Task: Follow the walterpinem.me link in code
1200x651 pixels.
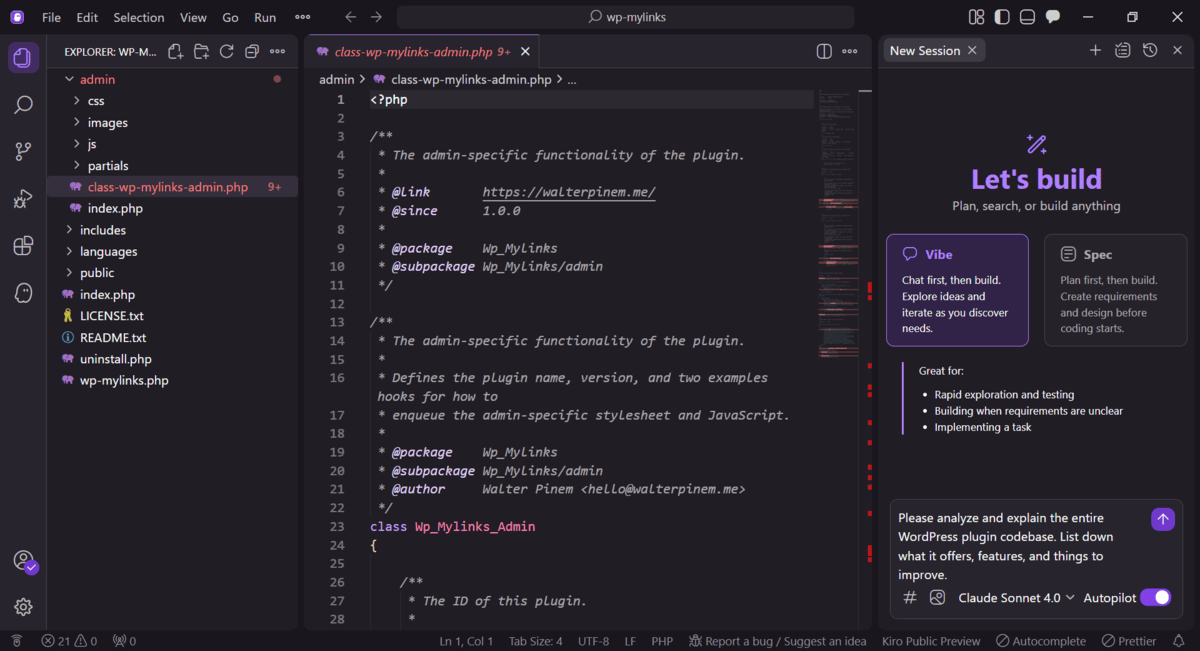Action: pyautogui.click(x=569, y=192)
